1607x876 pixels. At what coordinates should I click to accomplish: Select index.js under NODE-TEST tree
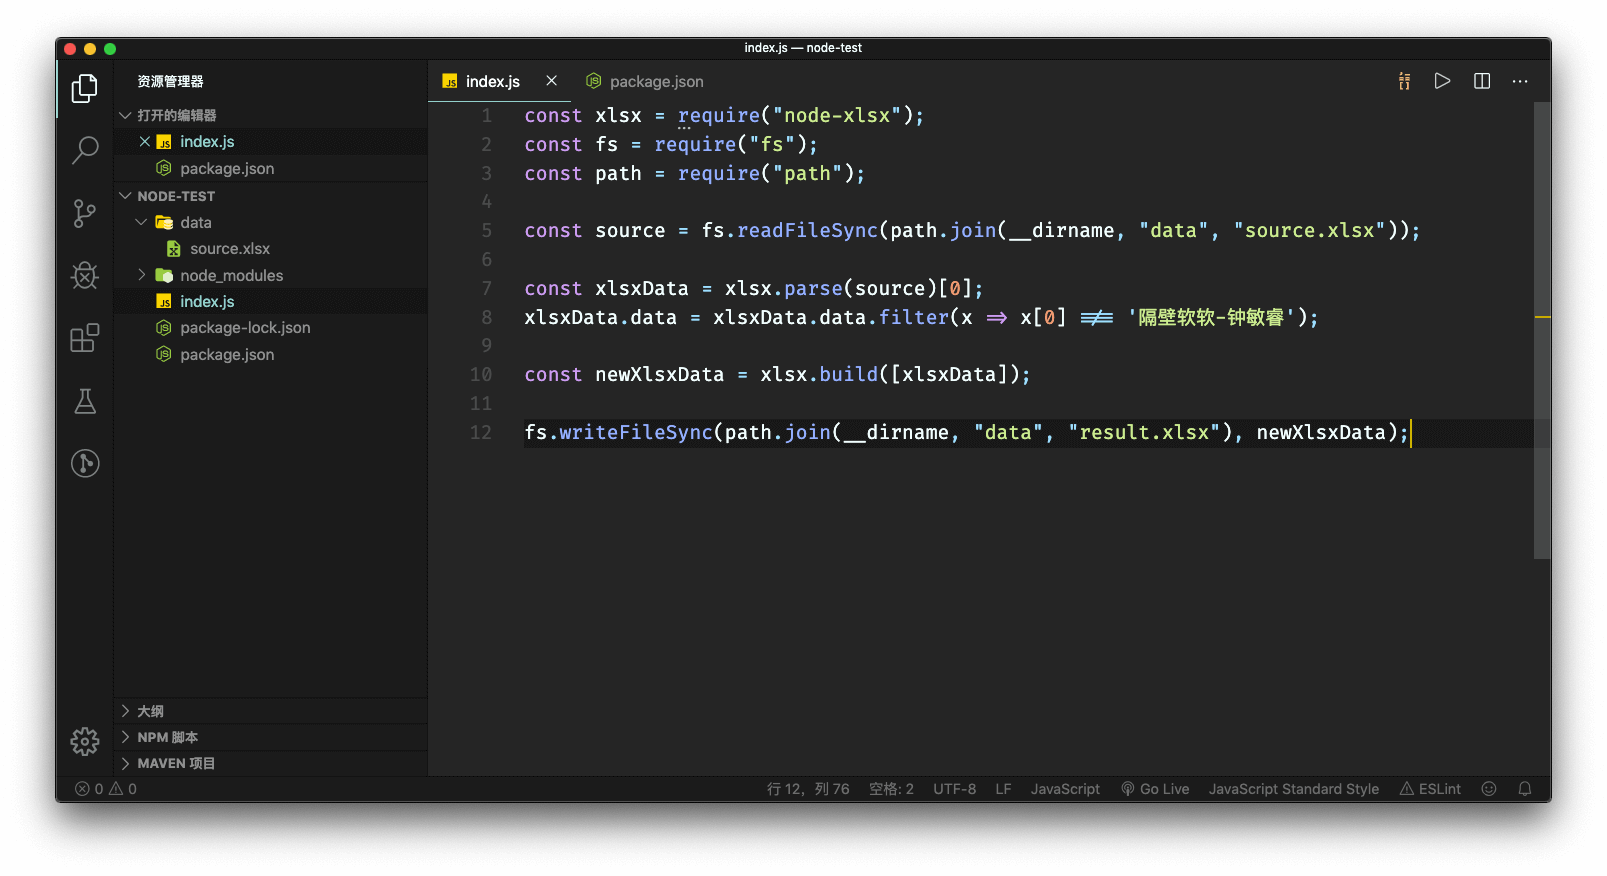click(x=270, y=301)
